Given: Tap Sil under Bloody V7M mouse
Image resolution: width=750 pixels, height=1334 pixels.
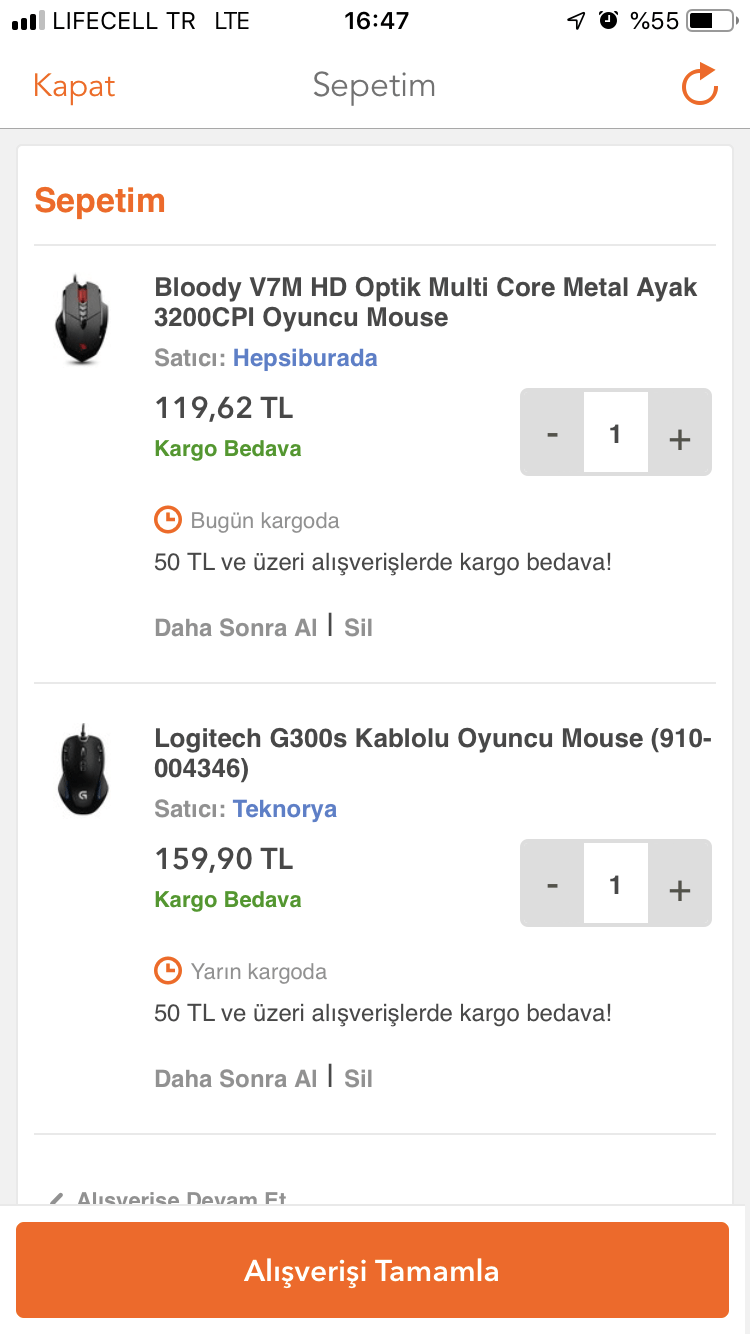Looking at the screenshot, I should pyautogui.click(x=358, y=628).
